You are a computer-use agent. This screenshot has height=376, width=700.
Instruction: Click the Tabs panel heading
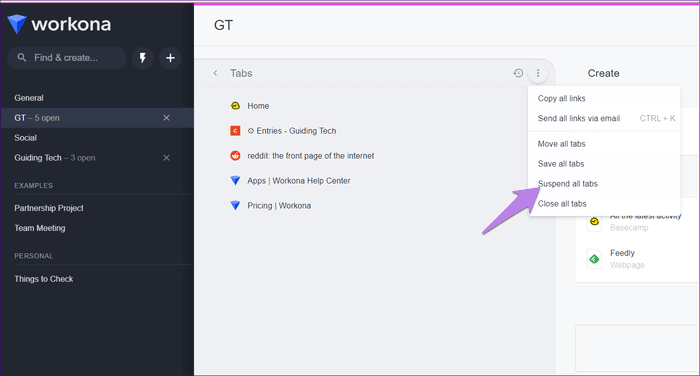click(241, 73)
